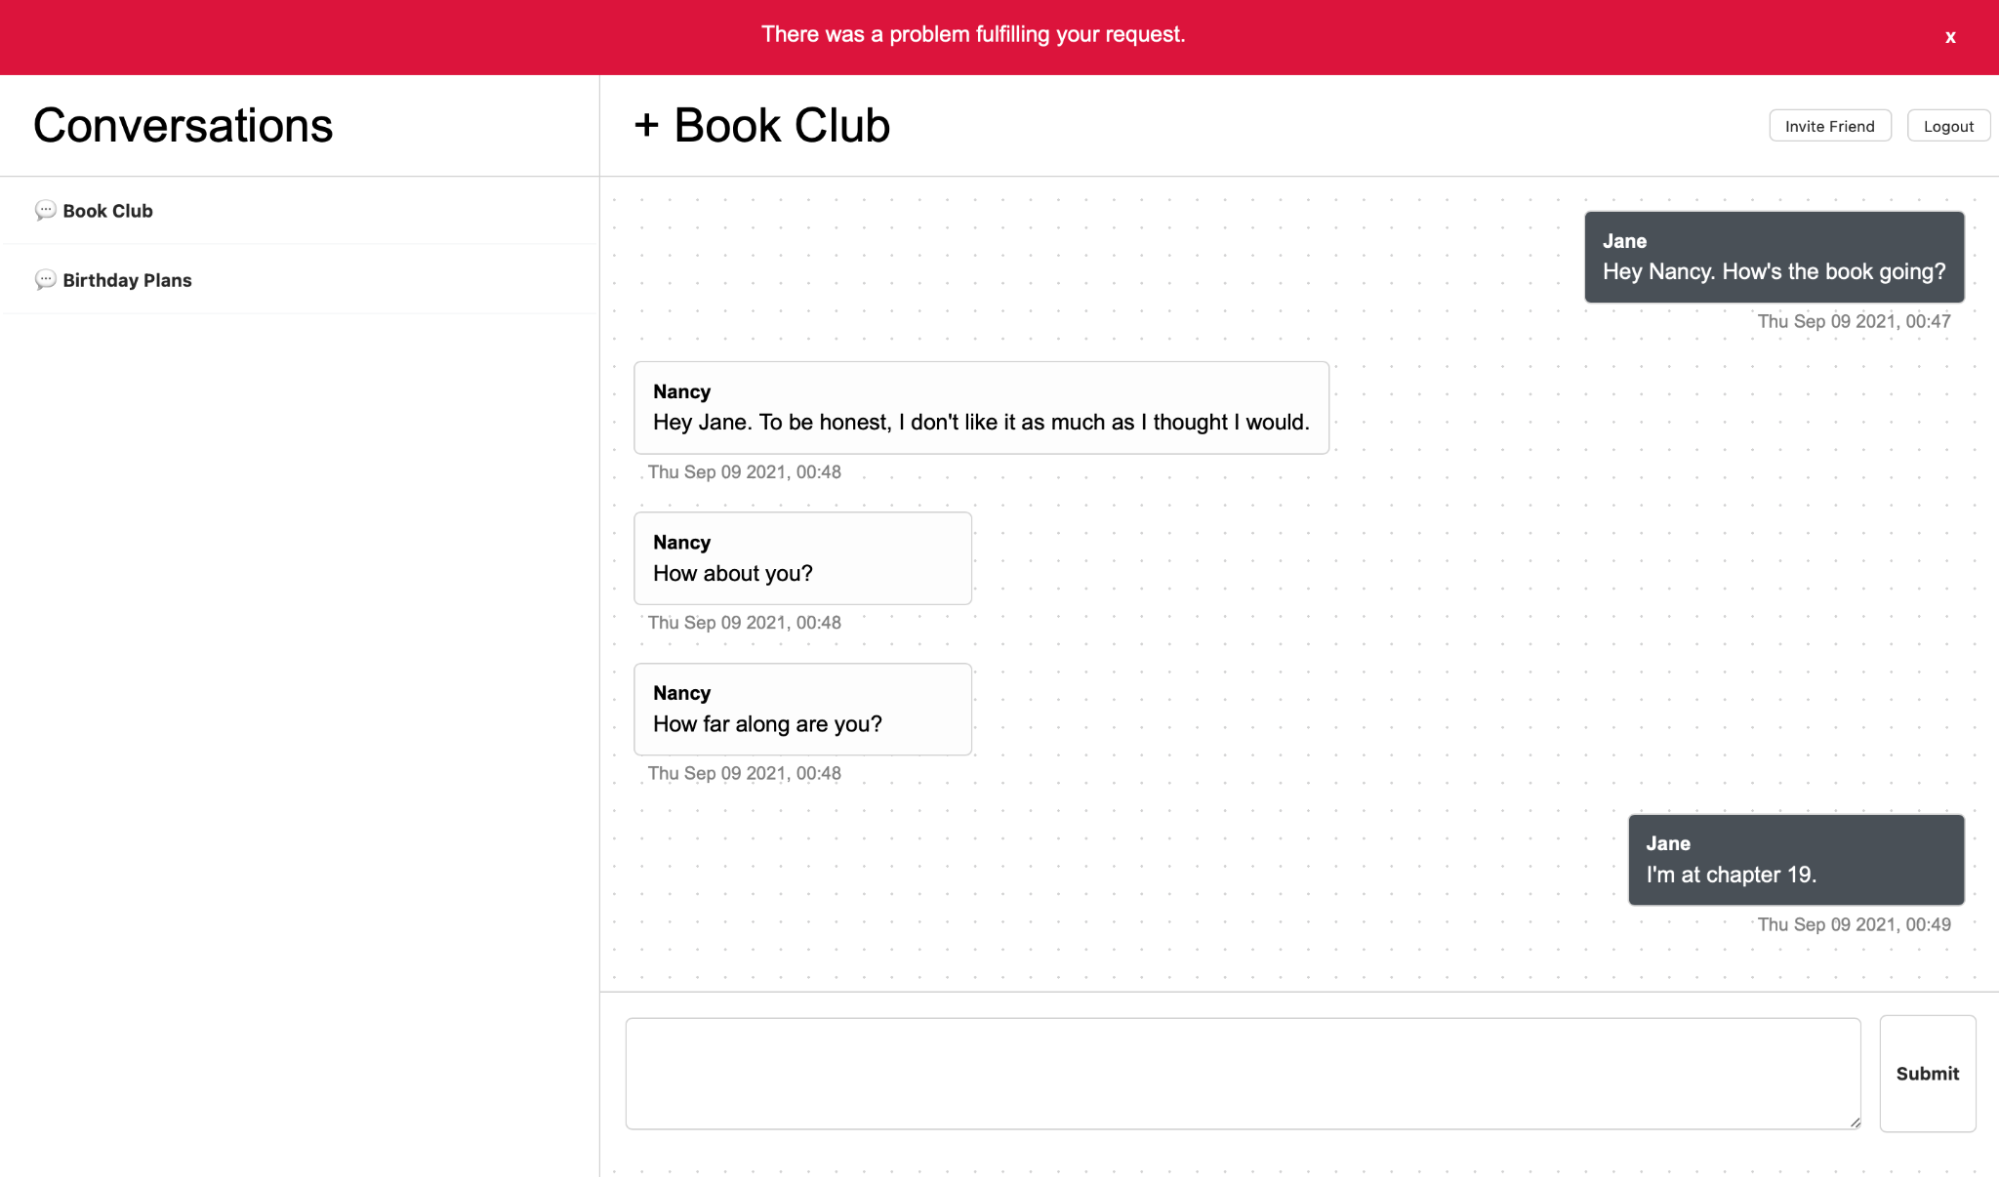Select Jane's 'Hey Nancy' message bubble
Screen dimensions: 1999x1178
coord(1774,257)
